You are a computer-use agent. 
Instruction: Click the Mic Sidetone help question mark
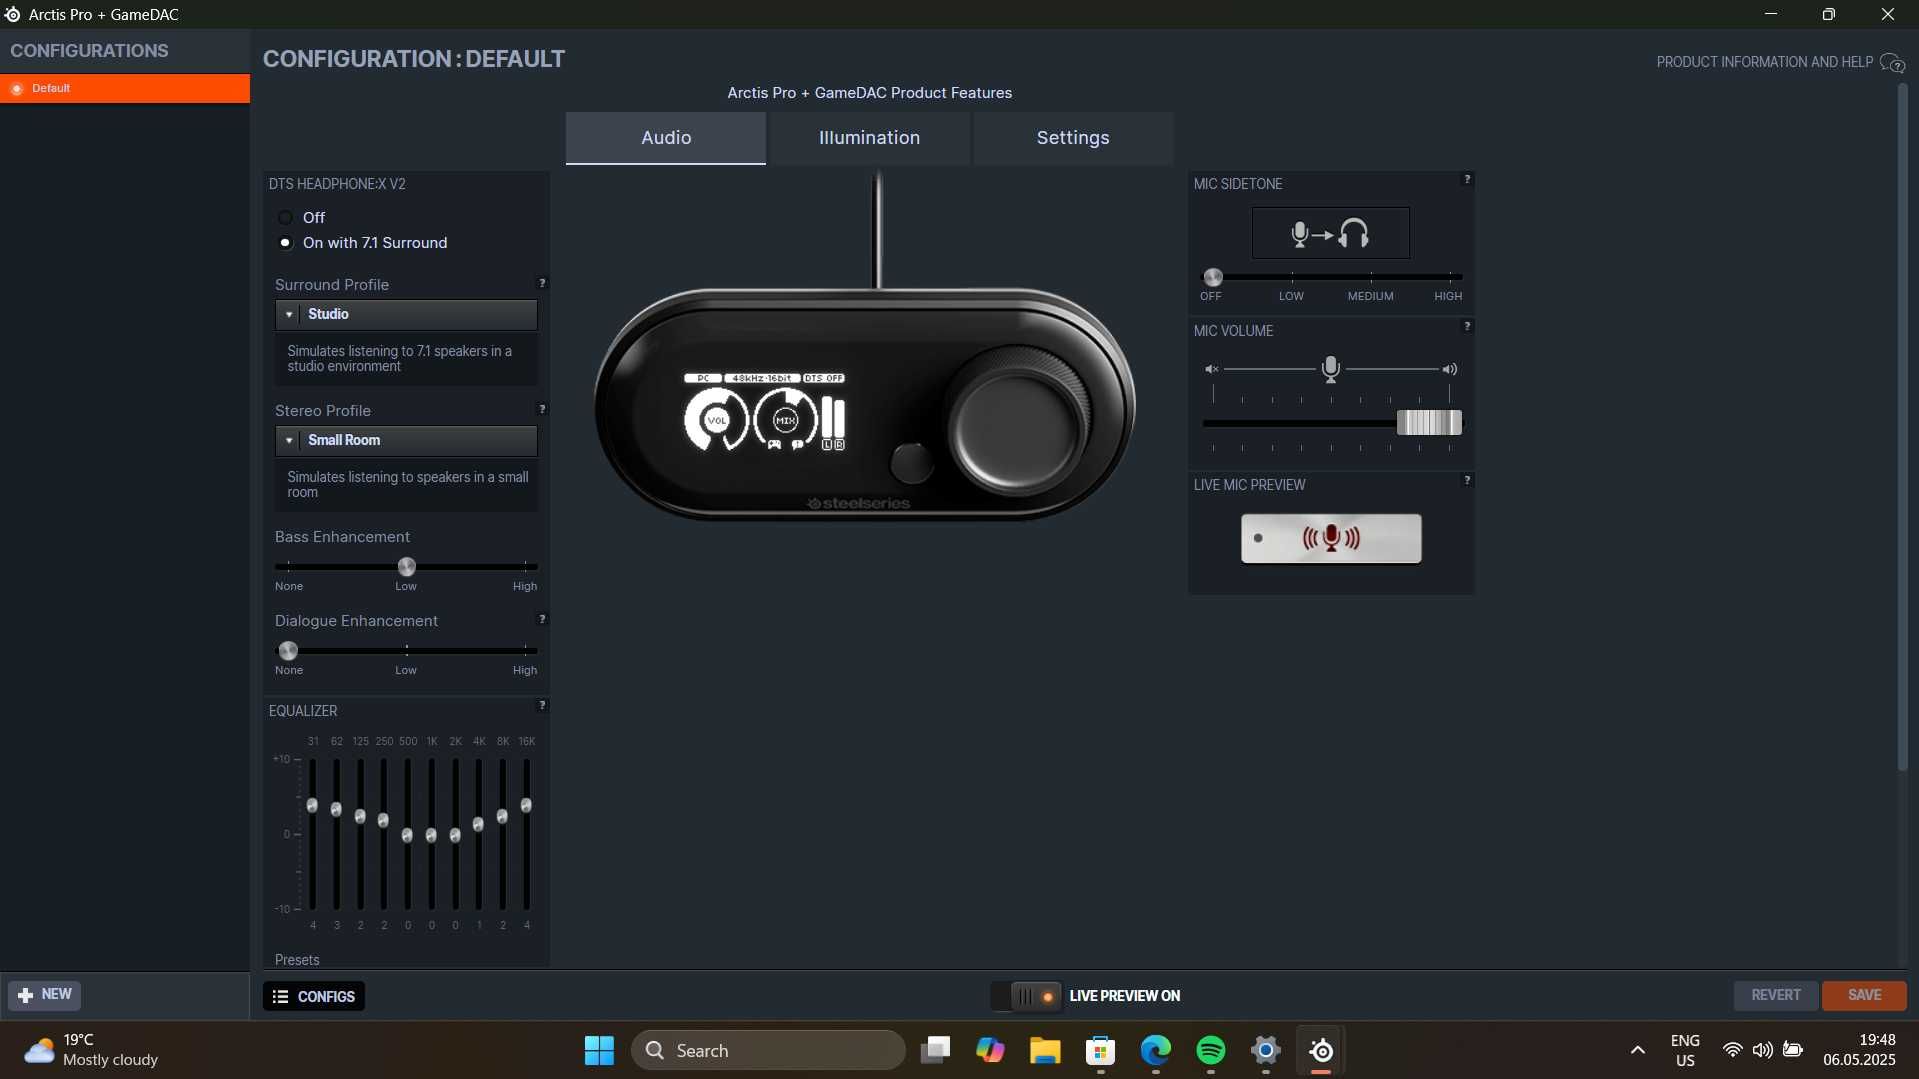click(1467, 180)
